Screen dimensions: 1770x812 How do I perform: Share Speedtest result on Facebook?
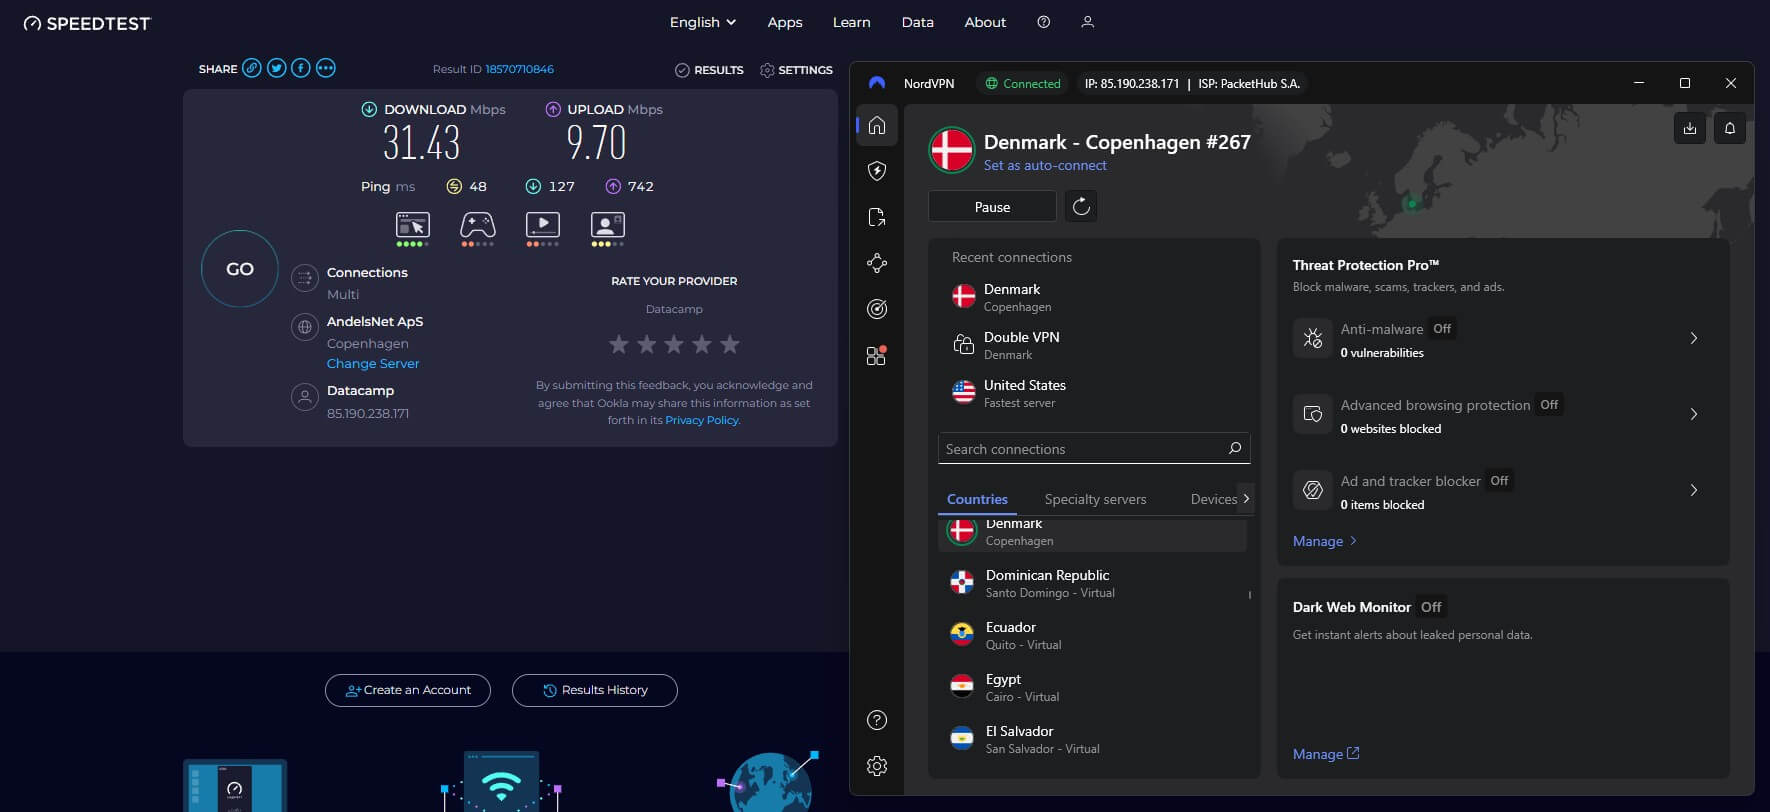click(300, 68)
